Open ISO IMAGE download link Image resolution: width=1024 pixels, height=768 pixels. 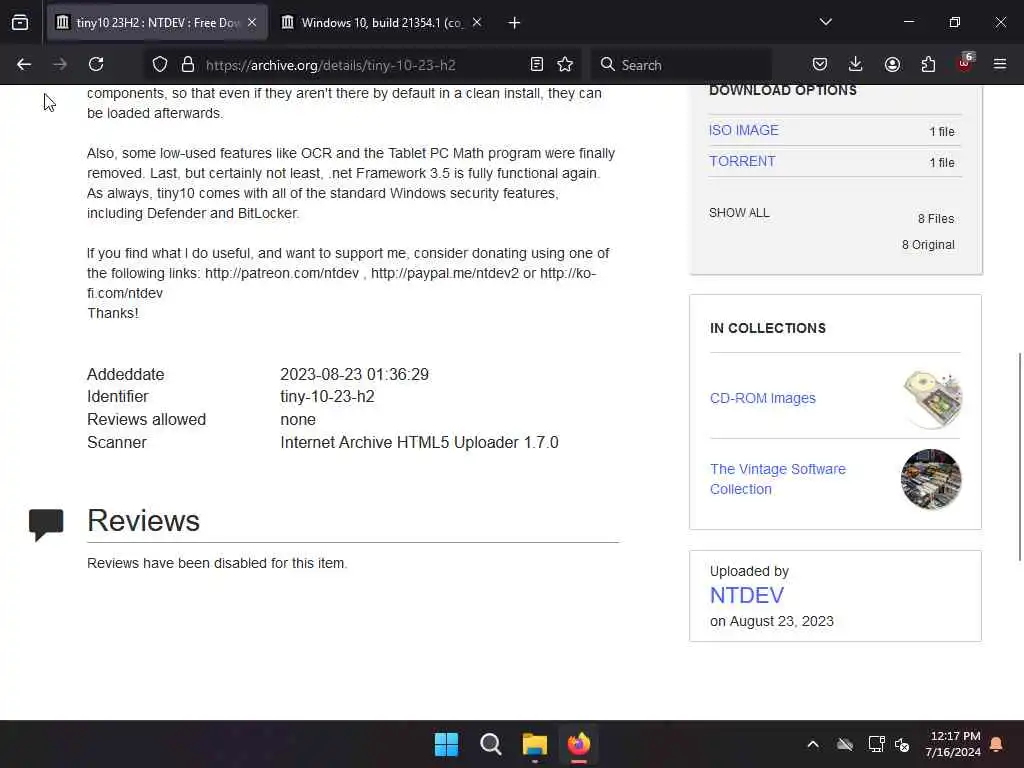click(744, 130)
